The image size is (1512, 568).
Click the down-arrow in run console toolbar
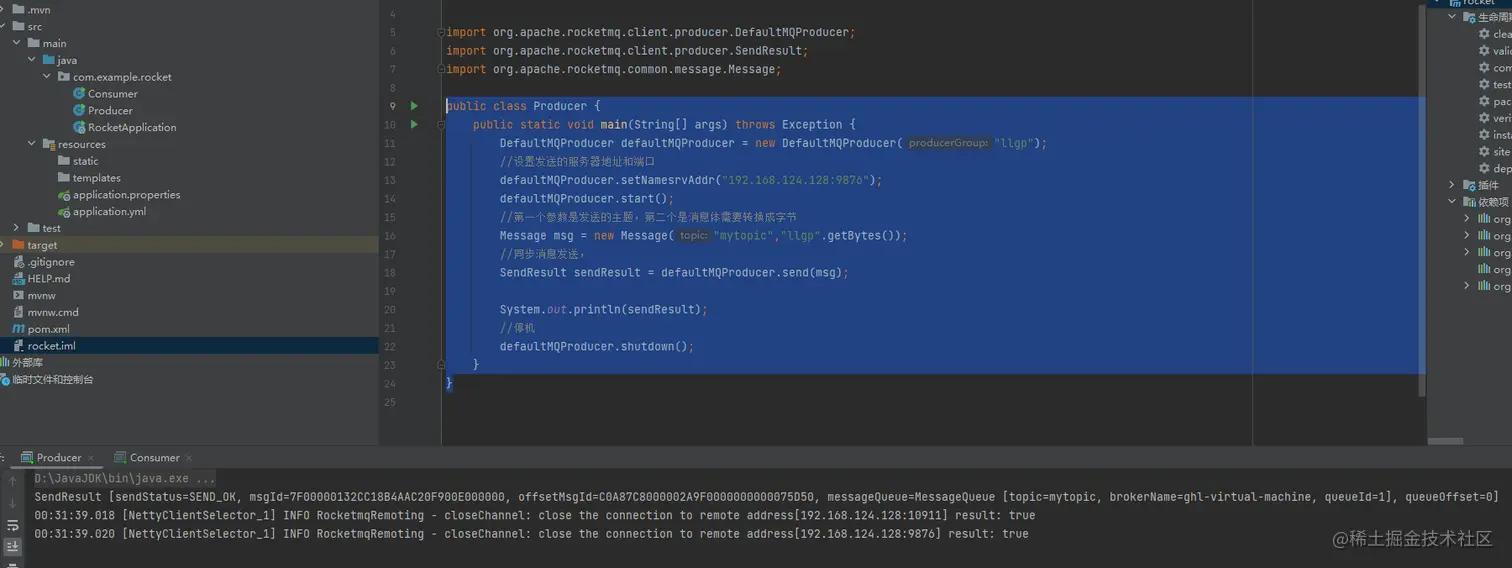[x=13, y=503]
